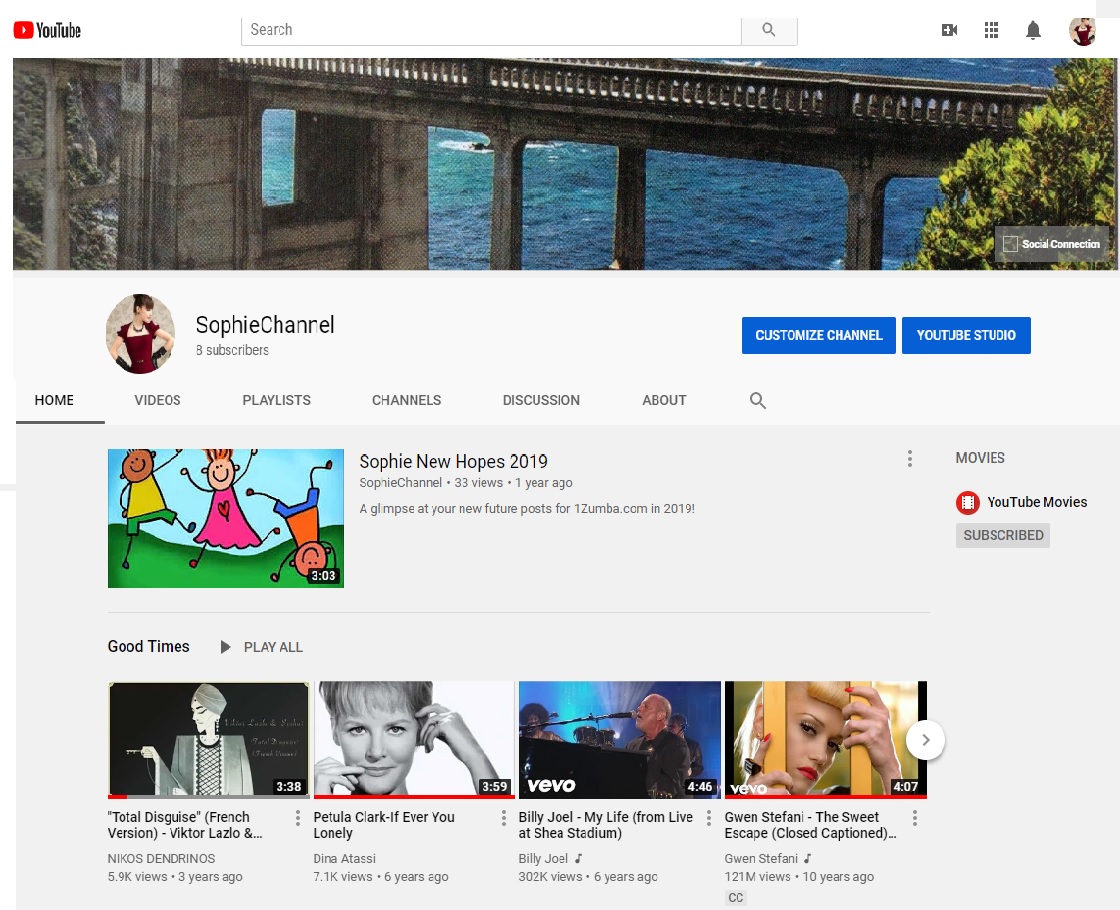Open the create video camera icon
The image size is (1120, 910).
click(949, 30)
